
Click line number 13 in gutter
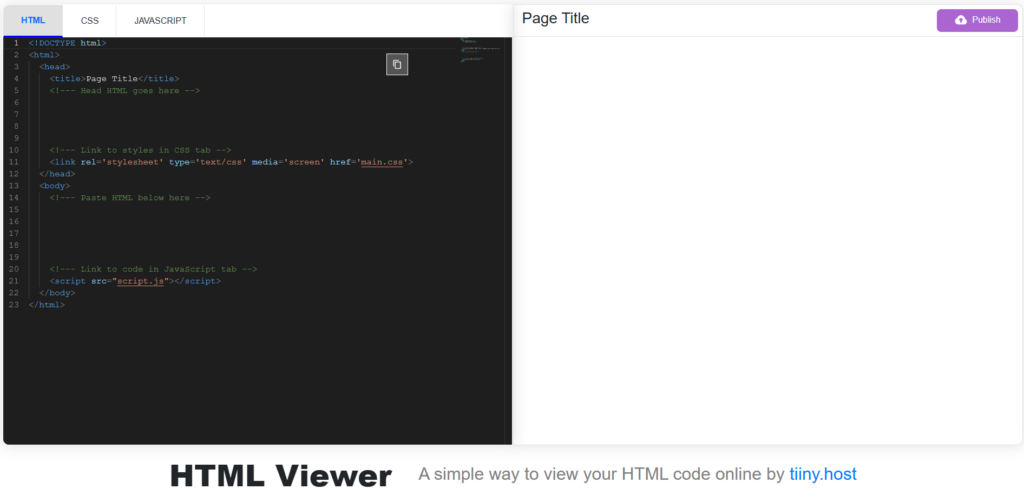click(x=16, y=185)
